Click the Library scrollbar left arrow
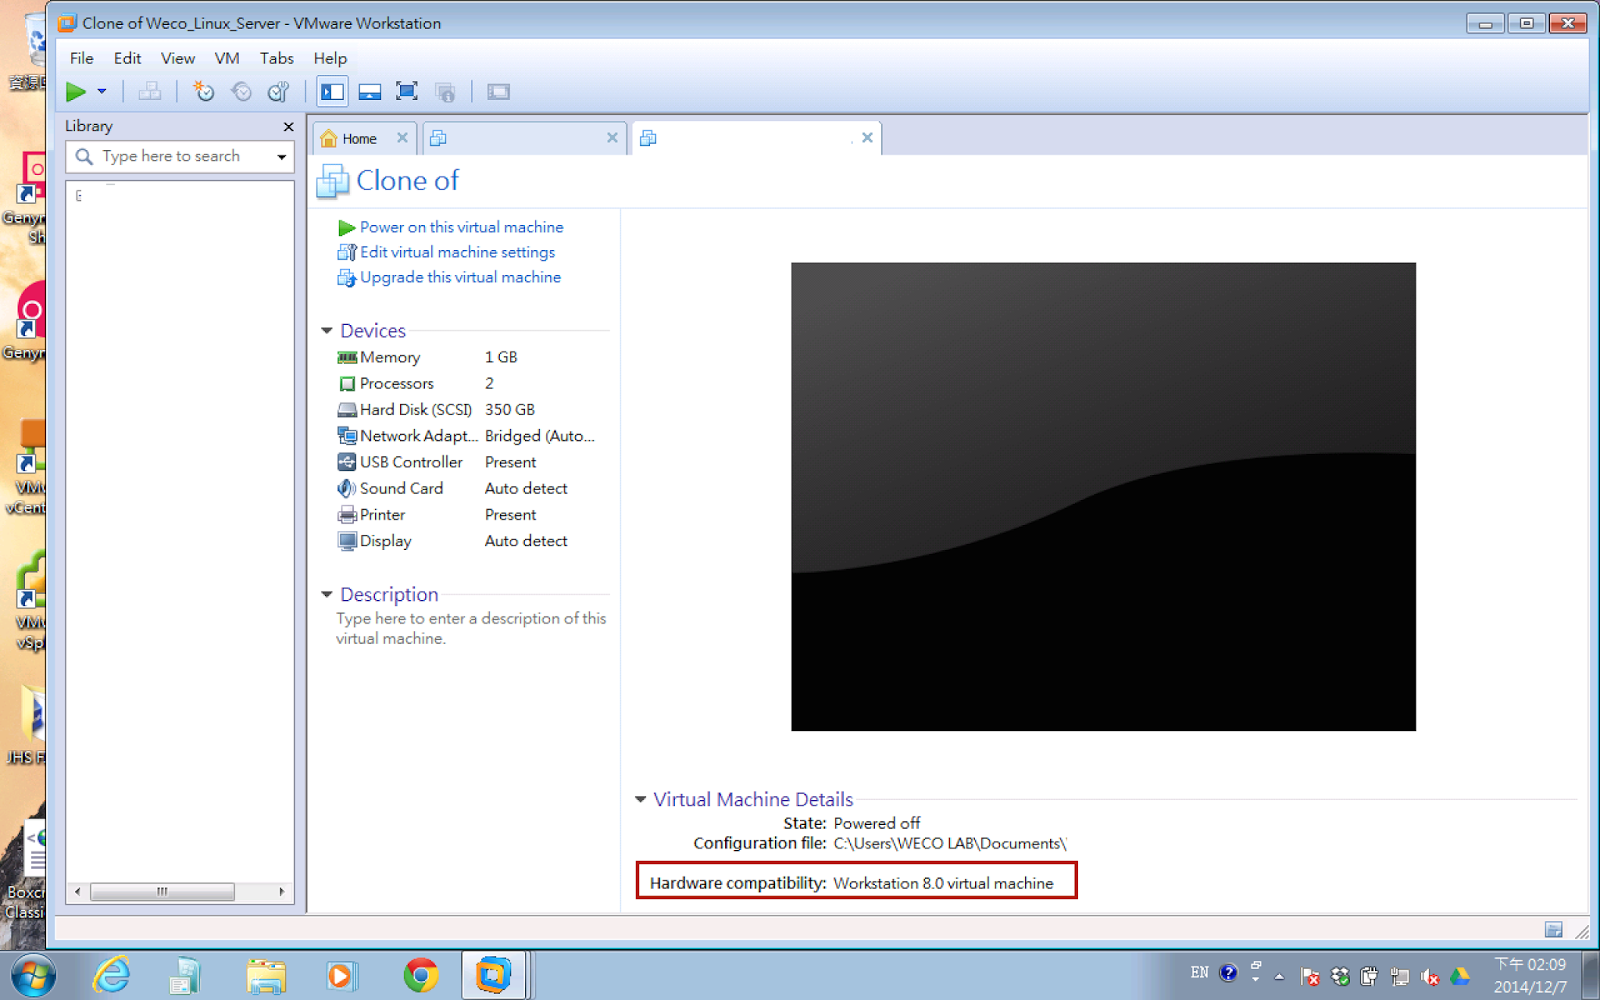Screen dimensions: 1600x1000 click(x=78, y=891)
